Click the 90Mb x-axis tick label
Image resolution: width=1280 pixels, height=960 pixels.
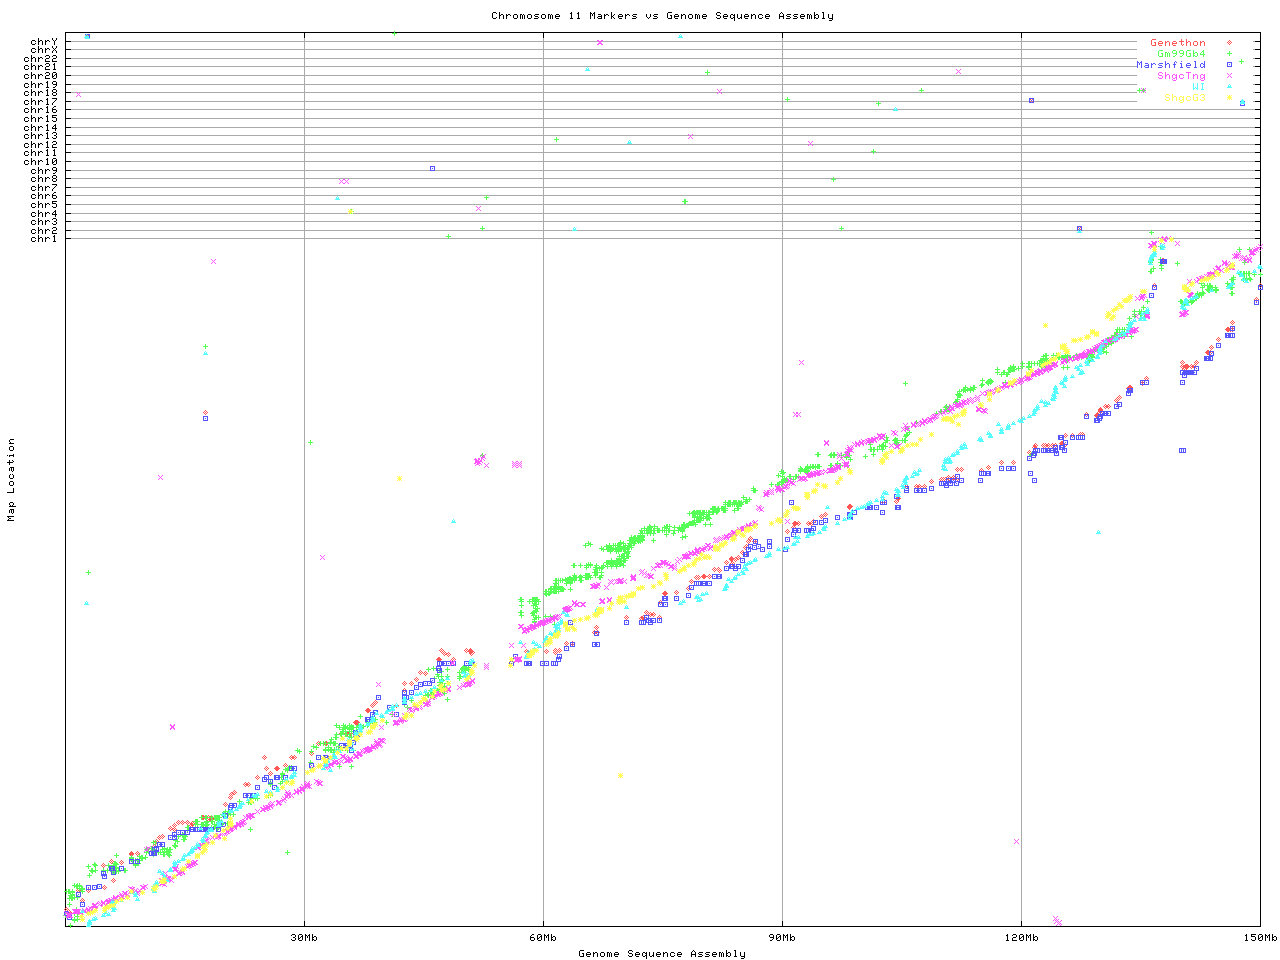[782, 938]
